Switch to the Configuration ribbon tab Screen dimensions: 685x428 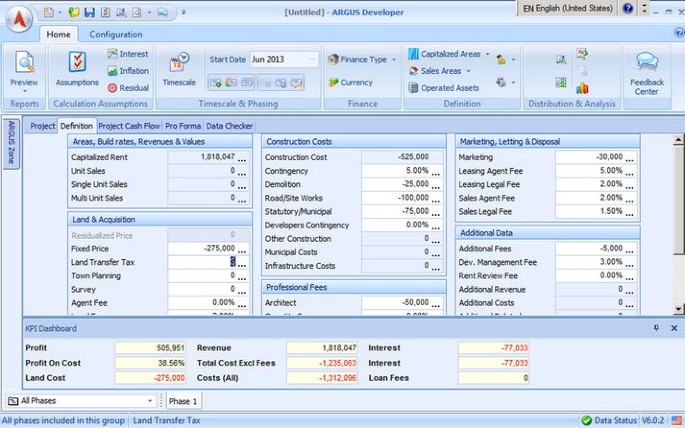pos(116,34)
